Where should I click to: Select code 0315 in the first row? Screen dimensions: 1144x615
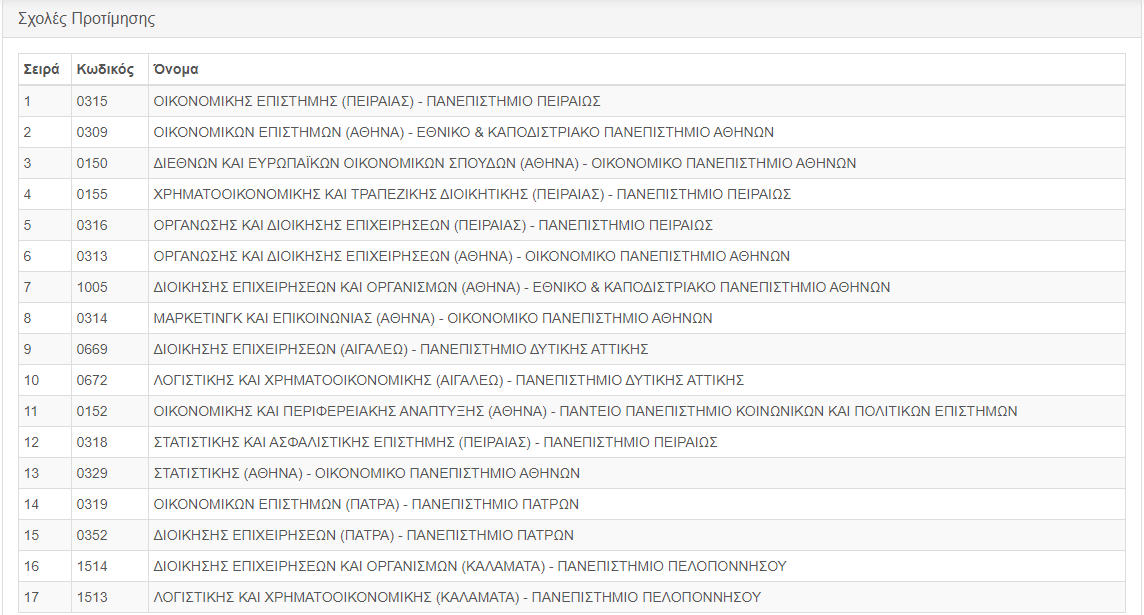coord(92,101)
